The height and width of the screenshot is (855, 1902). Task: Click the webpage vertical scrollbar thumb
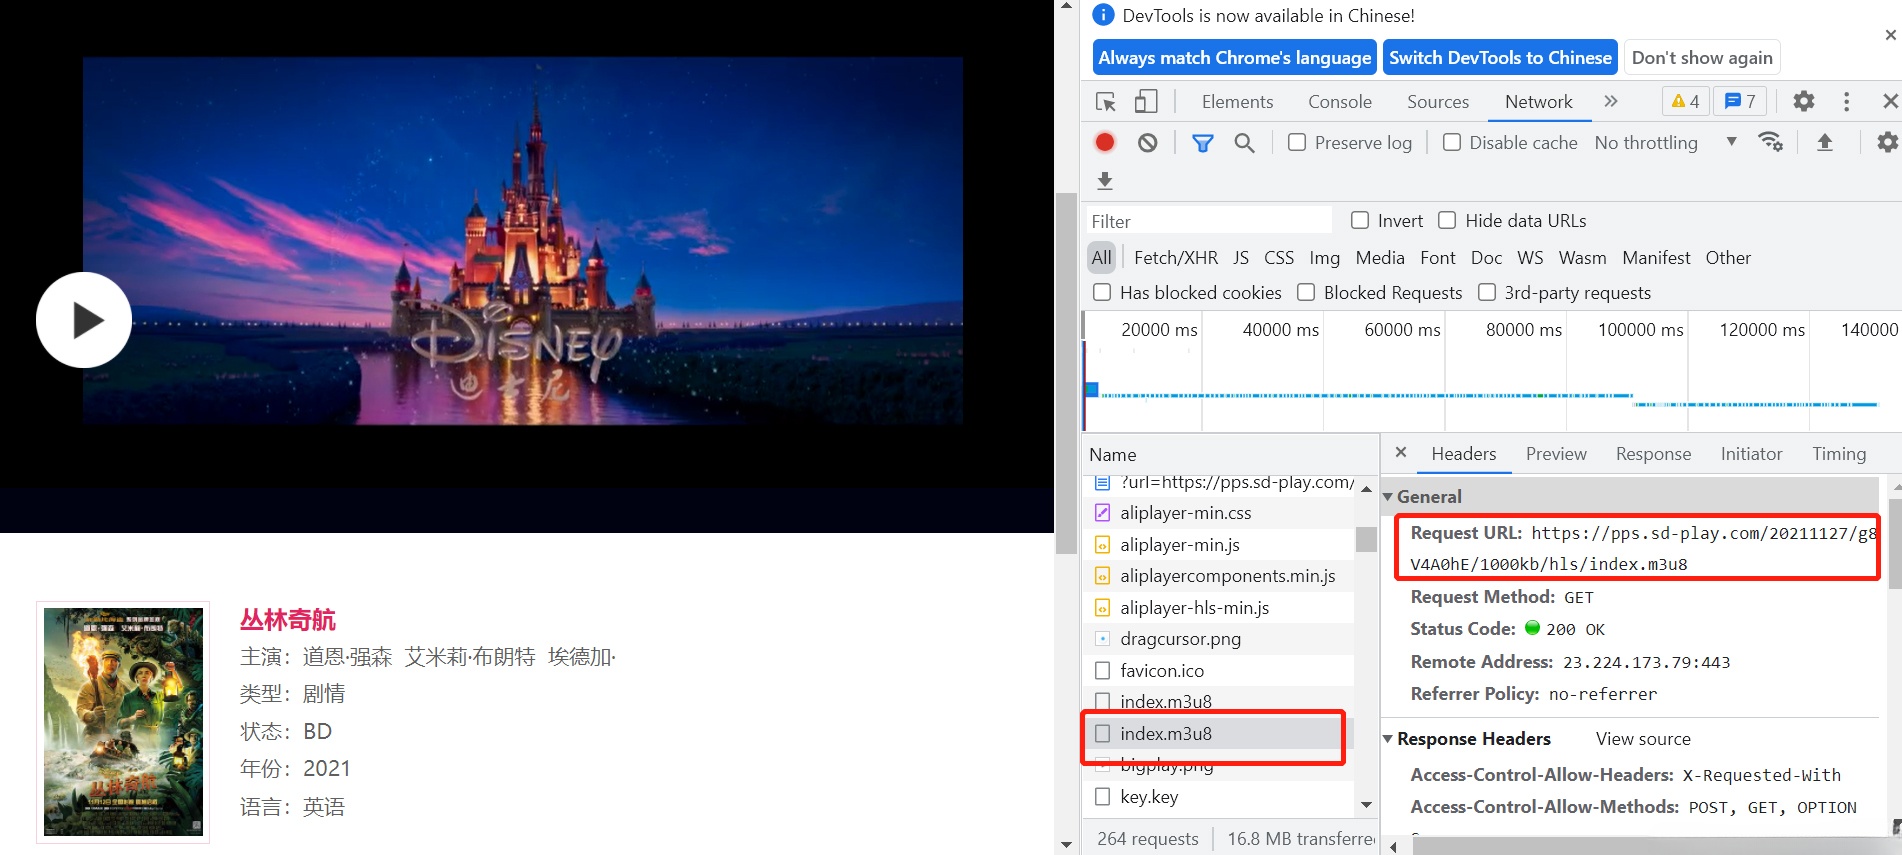[x=1066, y=373]
